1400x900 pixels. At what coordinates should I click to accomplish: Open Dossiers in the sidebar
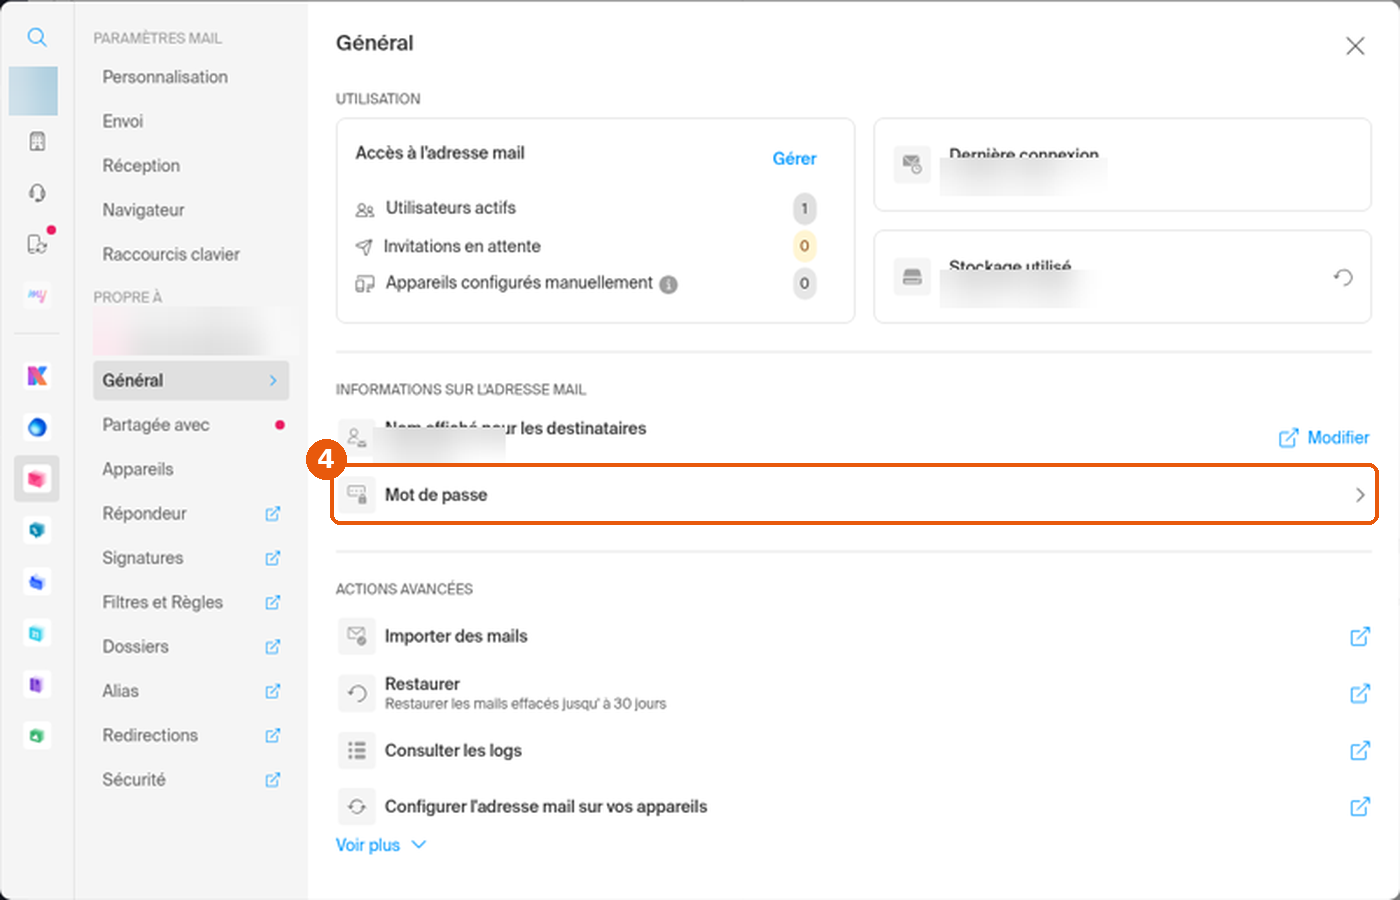(135, 647)
